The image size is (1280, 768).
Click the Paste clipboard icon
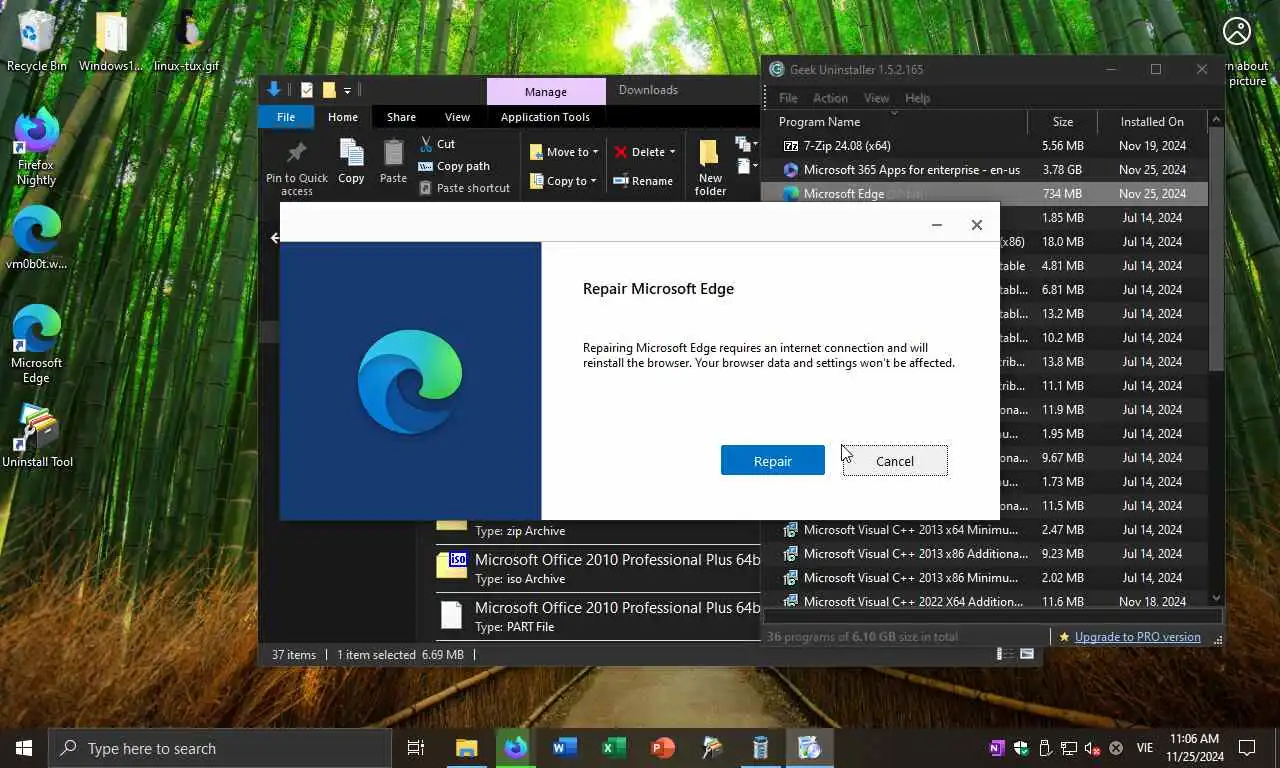tap(393, 161)
